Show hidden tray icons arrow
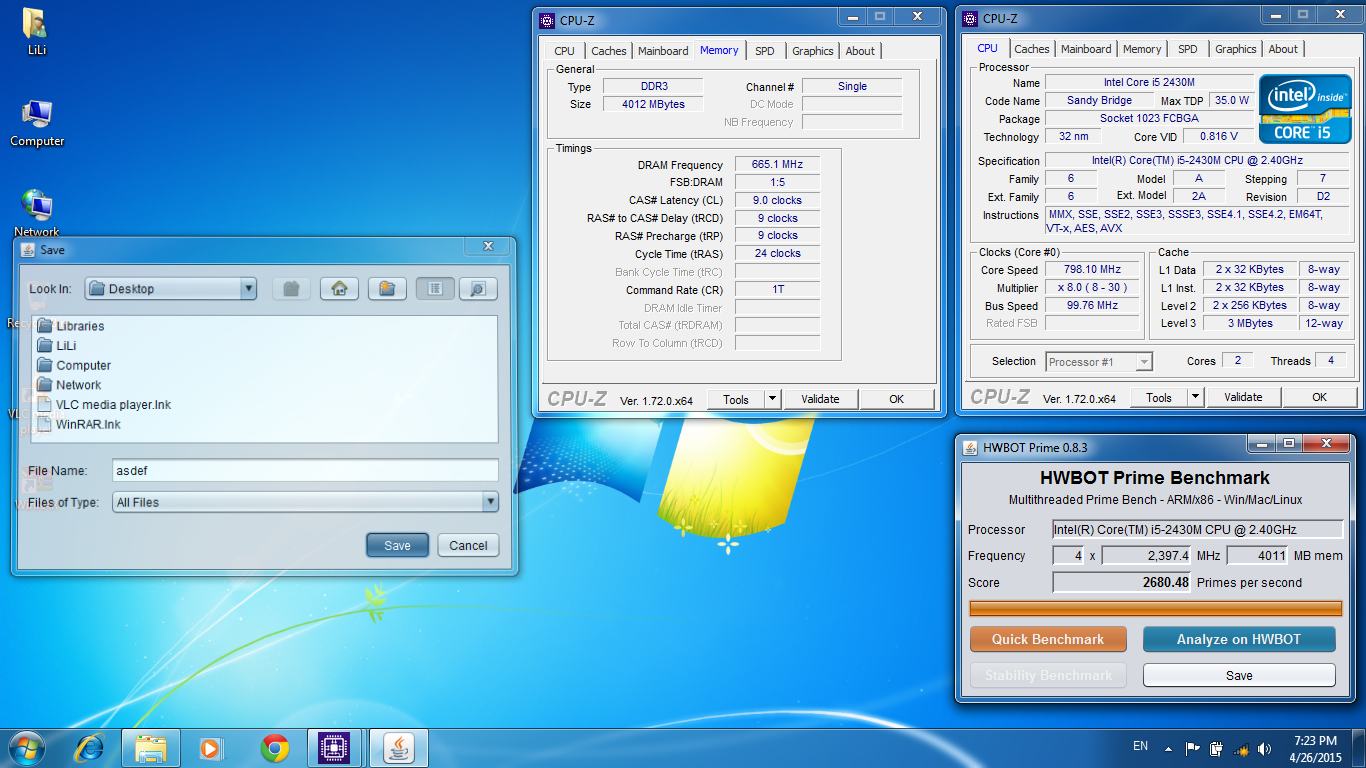The width and height of the screenshot is (1366, 768). pos(1168,748)
